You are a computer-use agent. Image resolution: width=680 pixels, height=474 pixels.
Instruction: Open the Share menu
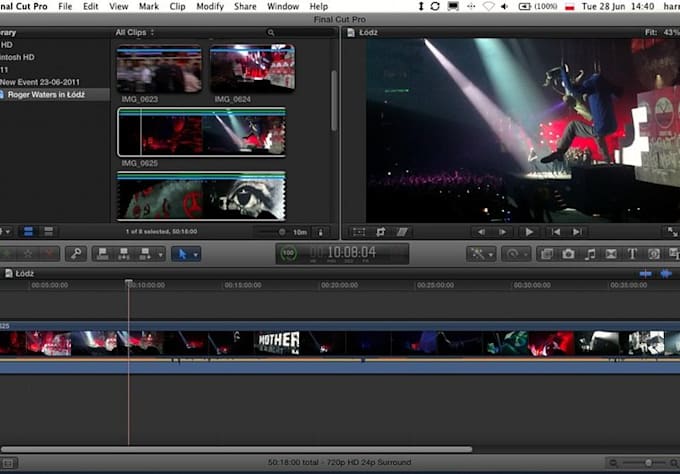pyautogui.click(x=245, y=7)
